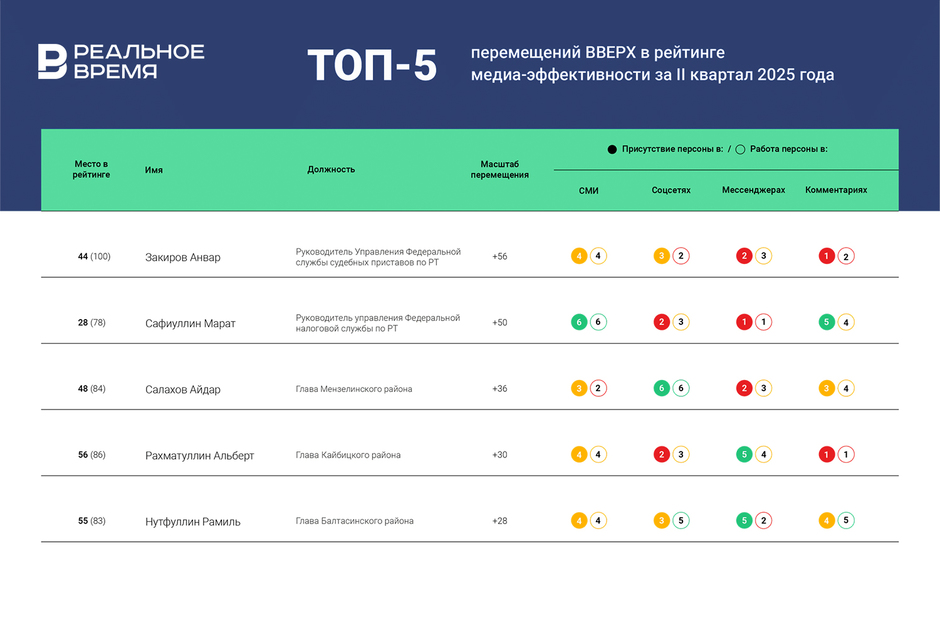Click filled red 1 Комментариях badge for Закиров Анвар

(827, 256)
